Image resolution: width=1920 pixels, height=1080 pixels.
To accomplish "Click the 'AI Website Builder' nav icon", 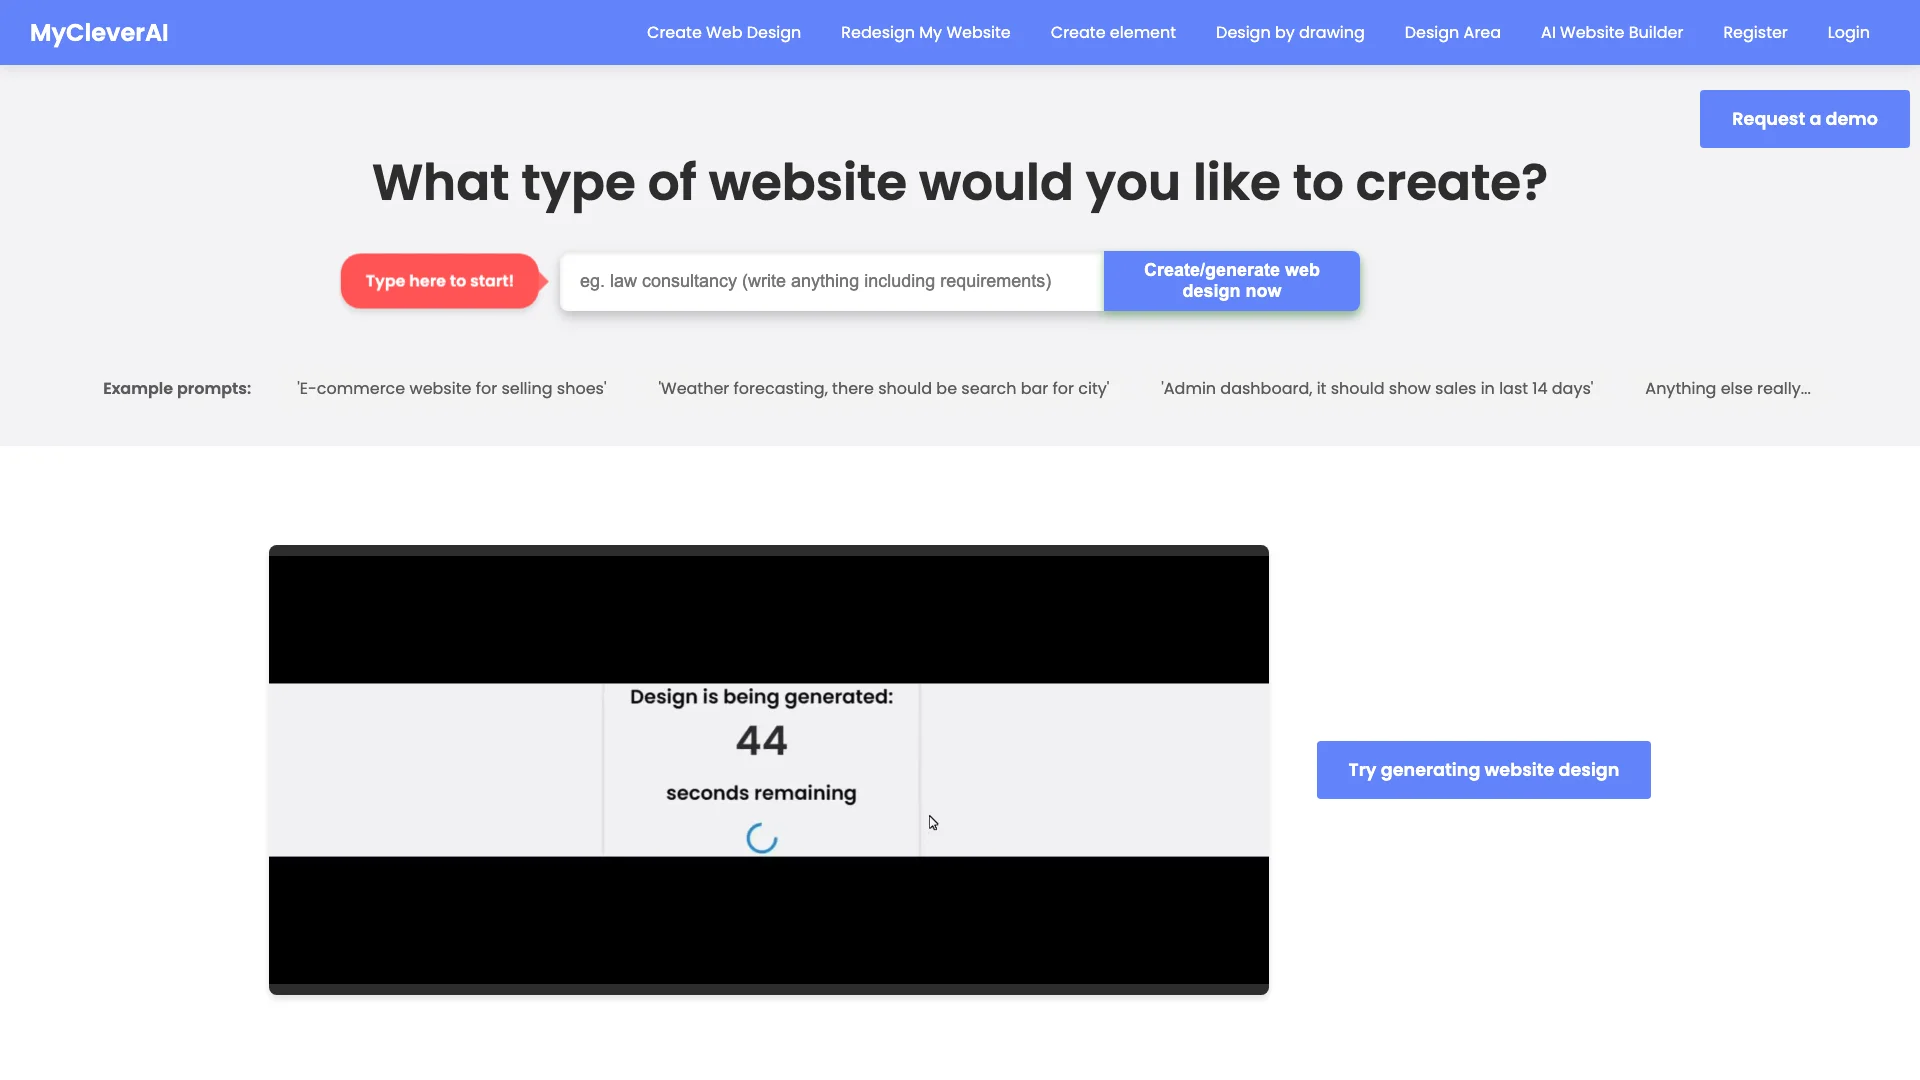I will pyautogui.click(x=1611, y=32).
